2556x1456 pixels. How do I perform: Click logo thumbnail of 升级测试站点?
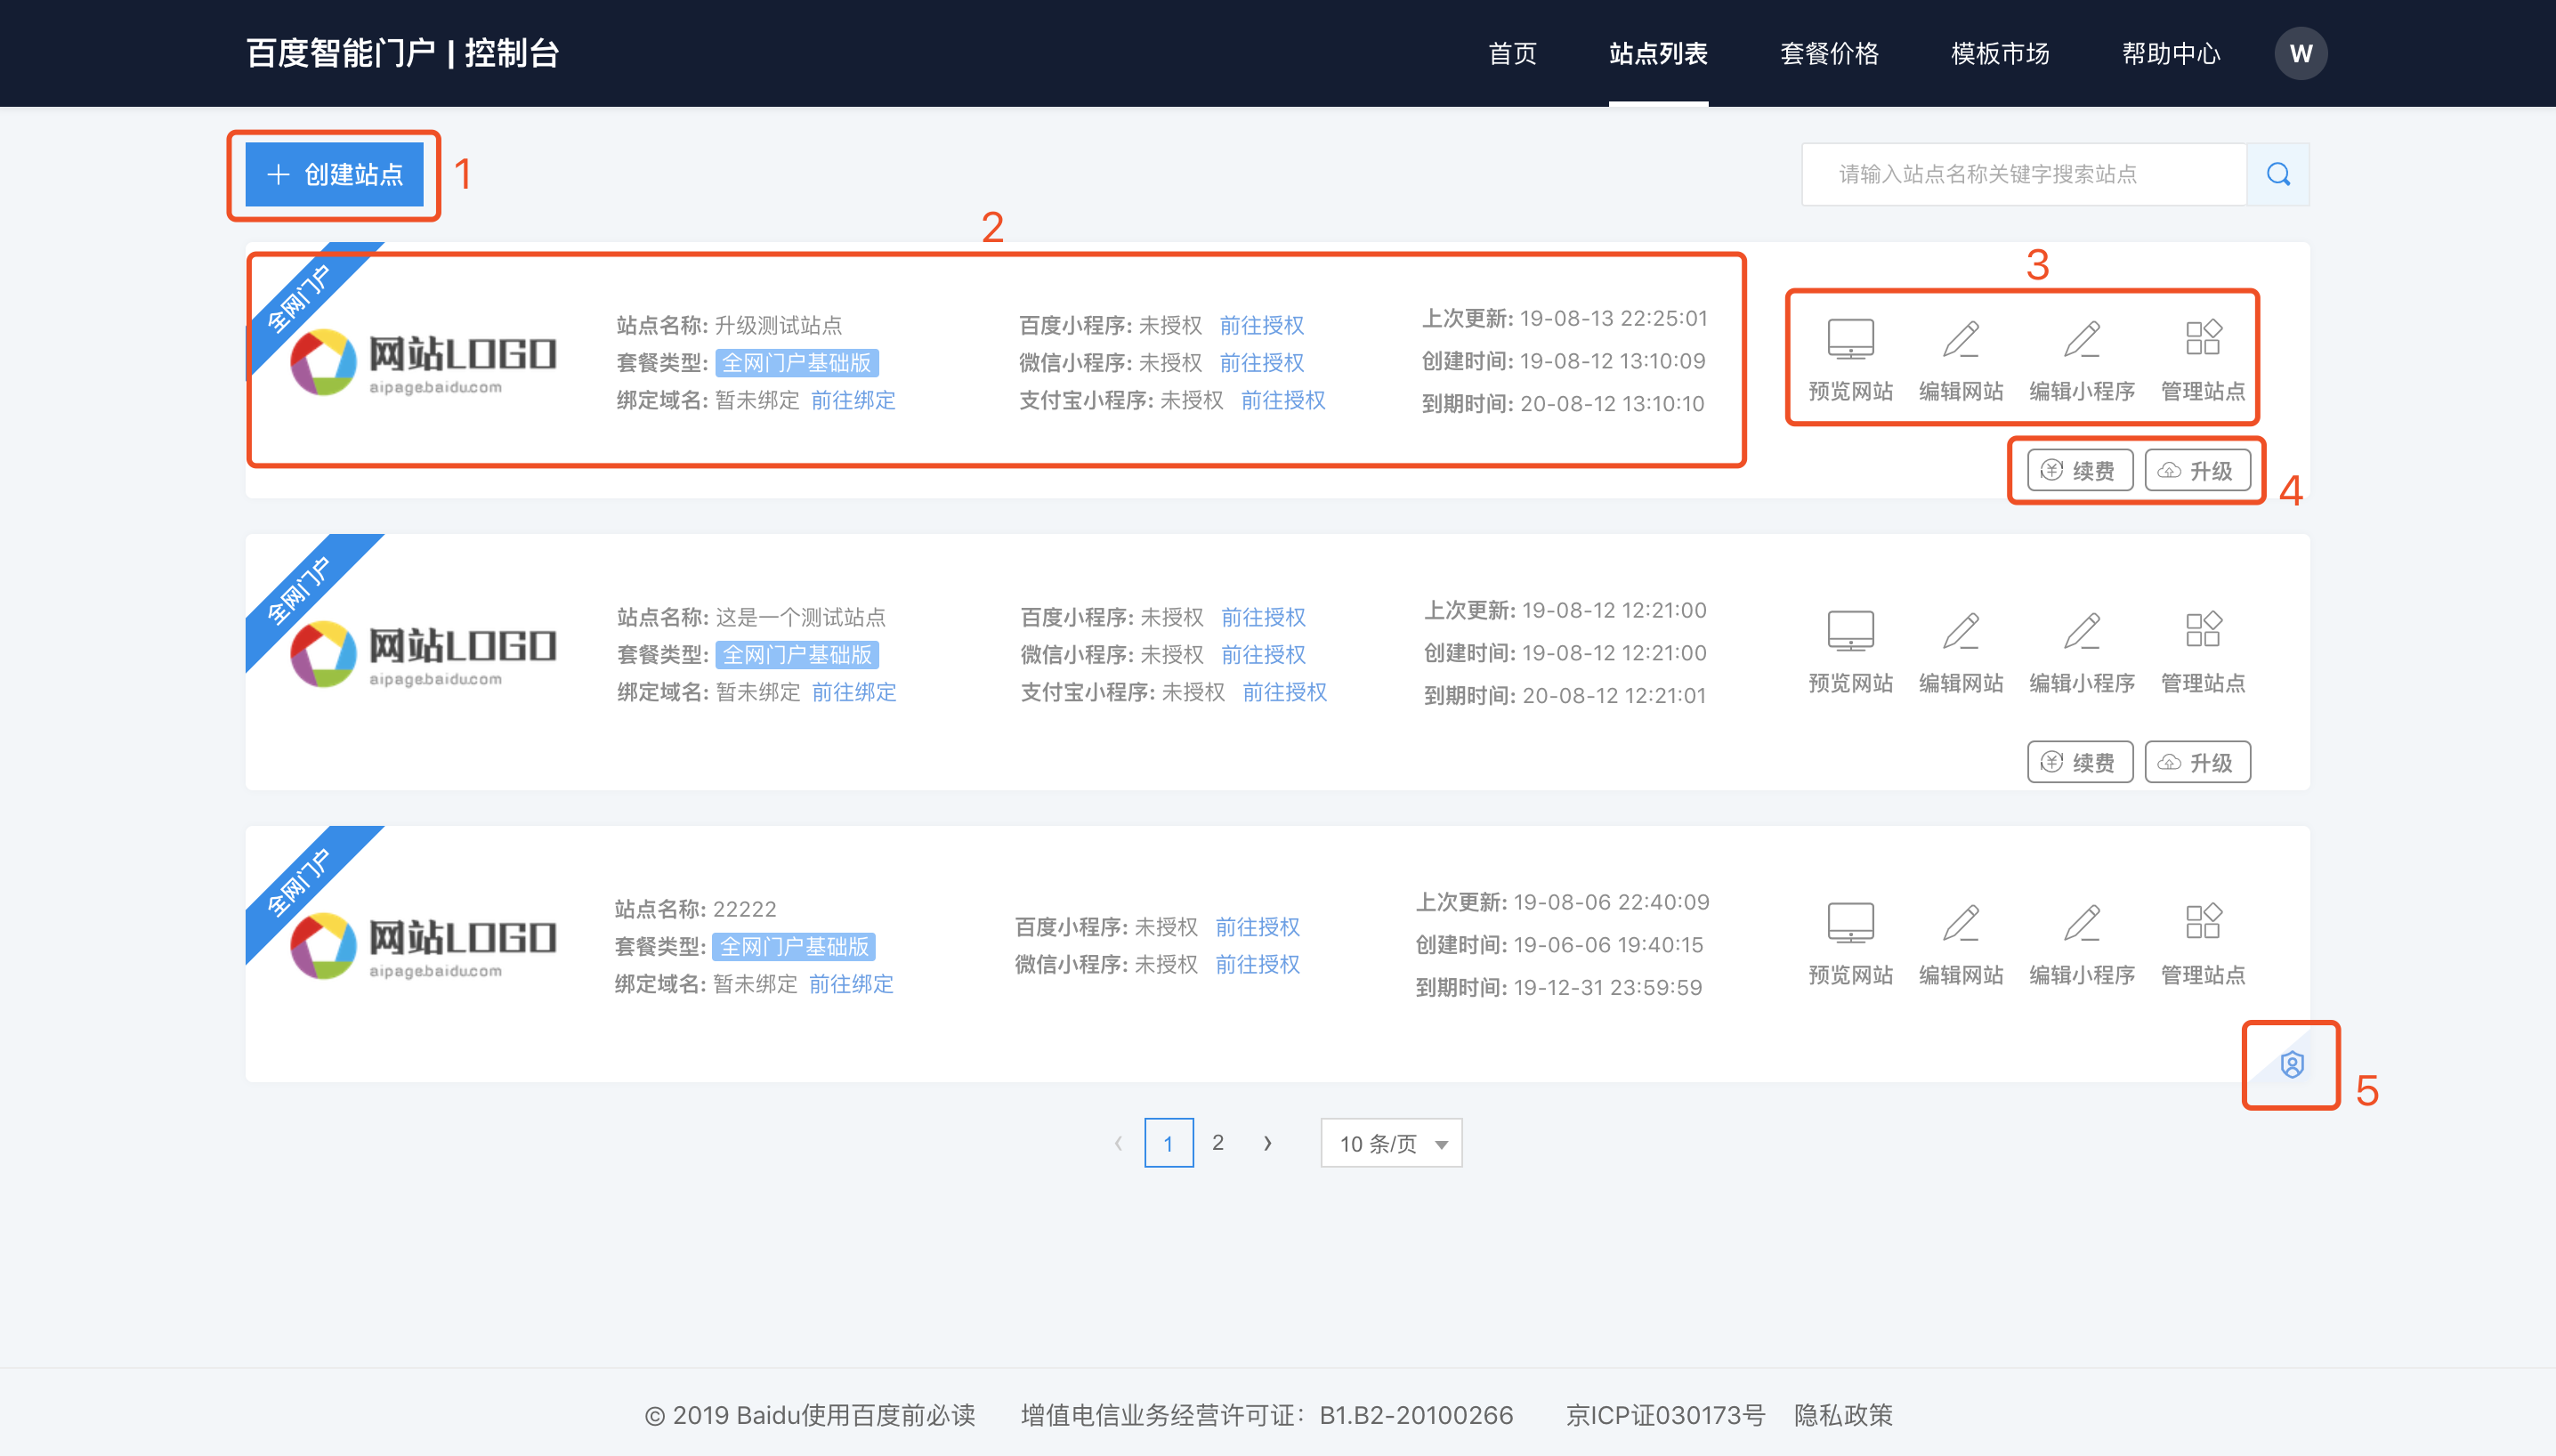(422, 361)
